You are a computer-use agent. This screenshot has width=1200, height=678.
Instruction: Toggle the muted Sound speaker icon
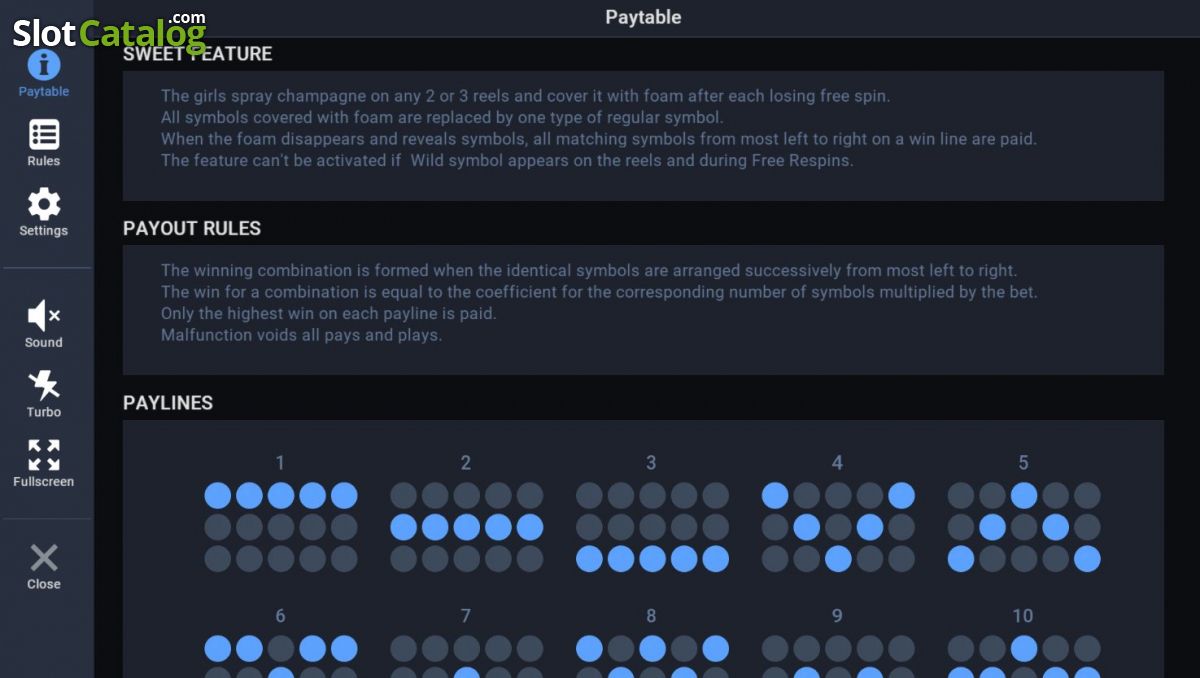pos(44,316)
